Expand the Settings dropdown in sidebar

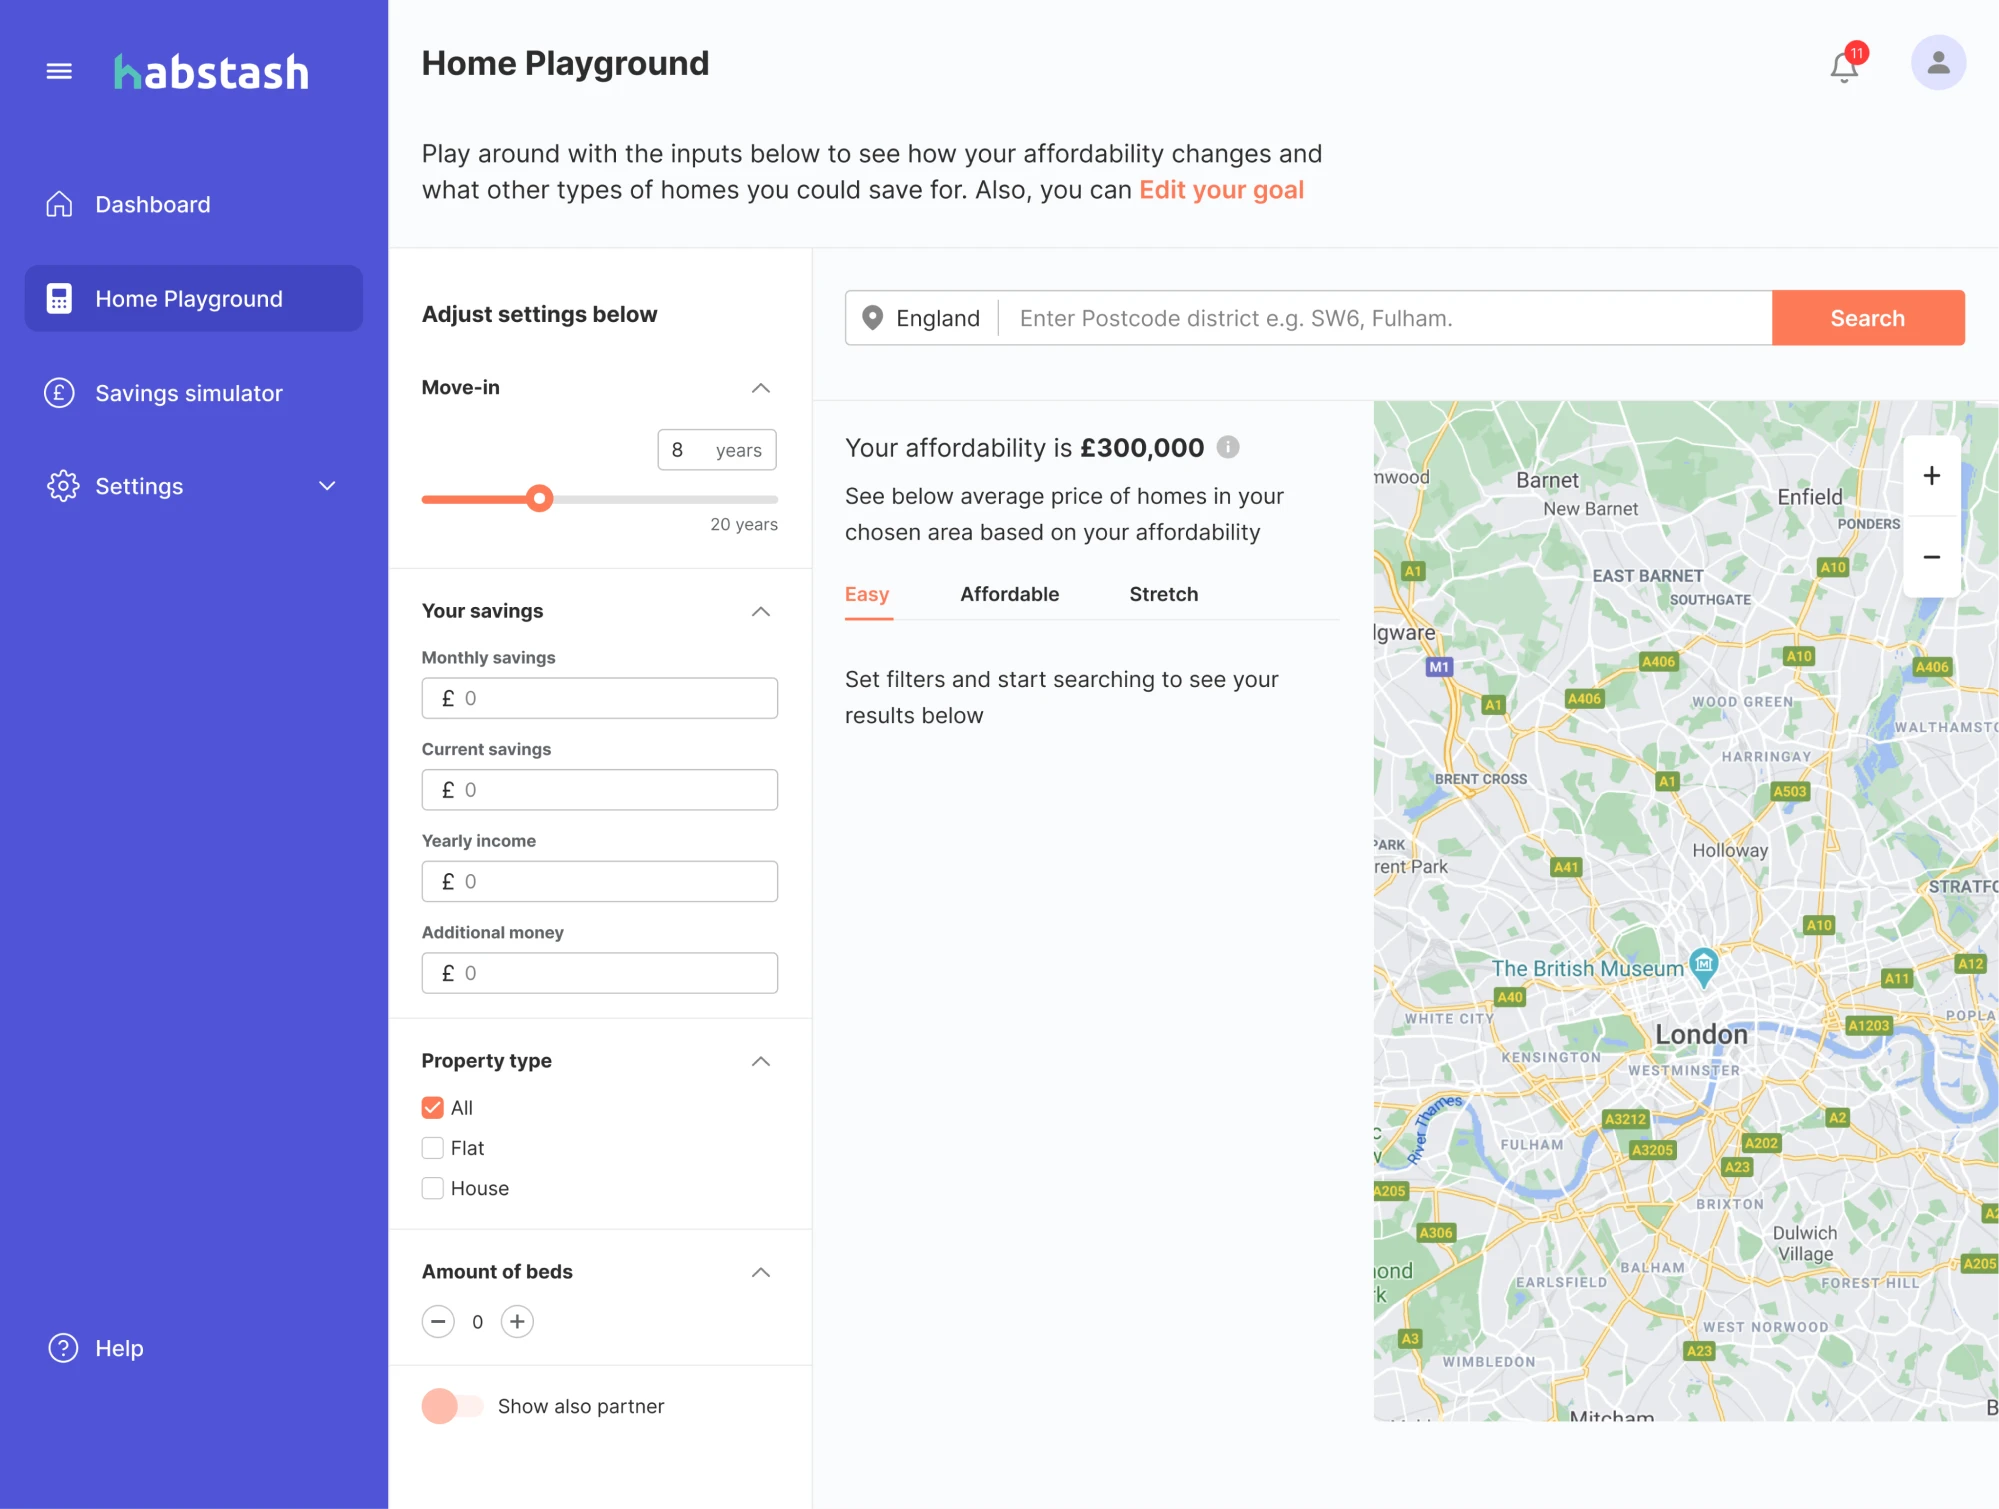326,486
